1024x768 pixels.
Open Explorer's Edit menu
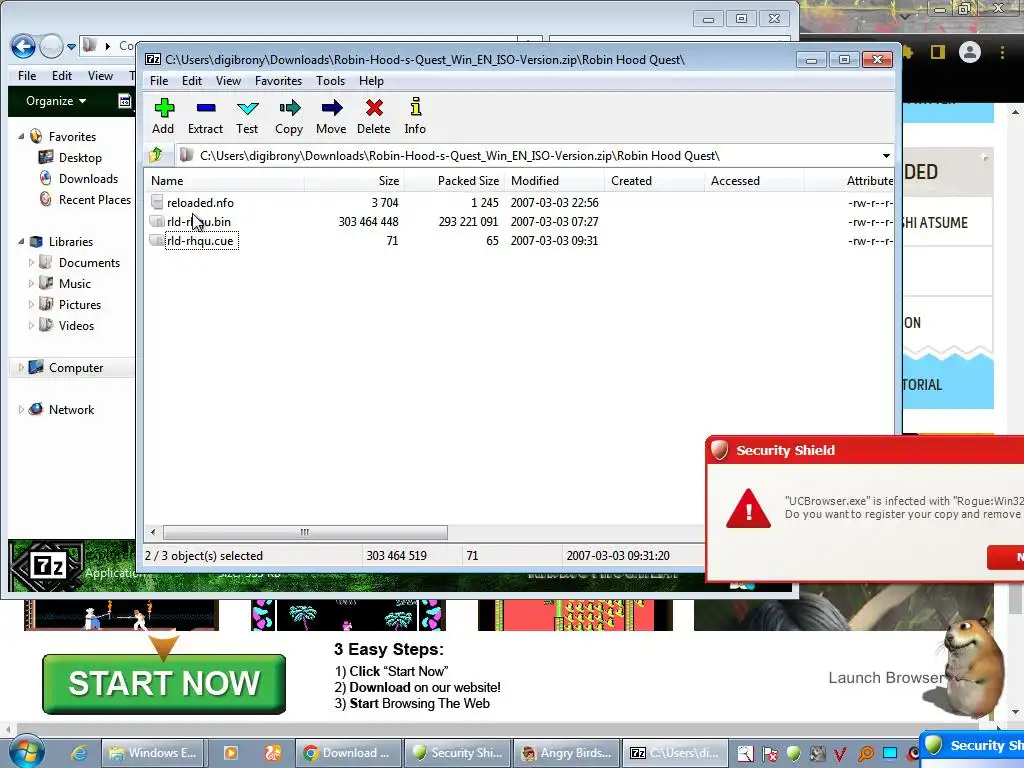(62, 76)
